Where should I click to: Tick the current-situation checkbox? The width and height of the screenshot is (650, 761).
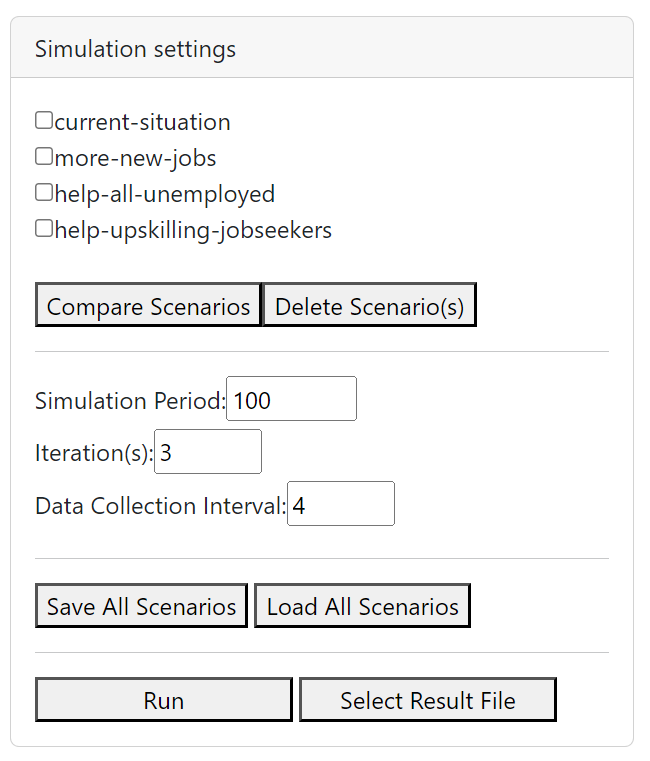44,121
